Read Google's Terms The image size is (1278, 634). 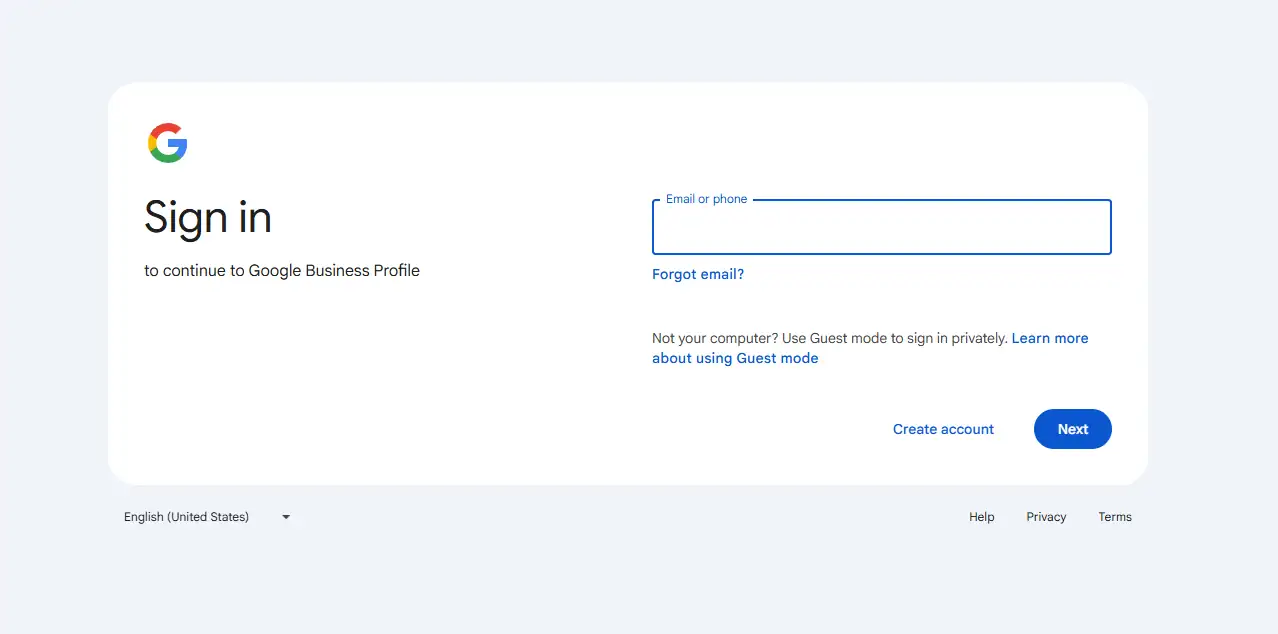[1114, 517]
